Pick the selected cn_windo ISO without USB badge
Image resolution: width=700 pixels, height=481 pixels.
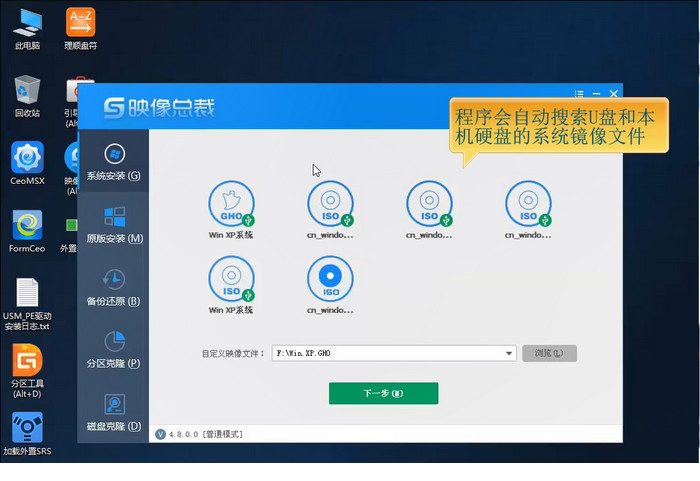[x=330, y=284]
